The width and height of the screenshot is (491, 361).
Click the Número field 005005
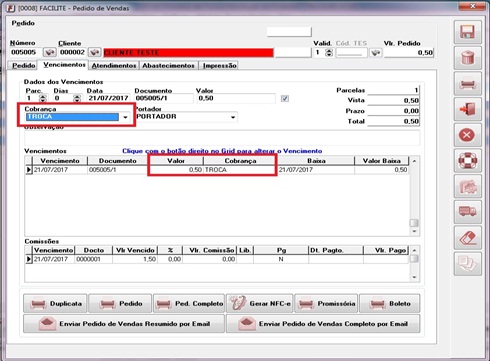click(26, 52)
